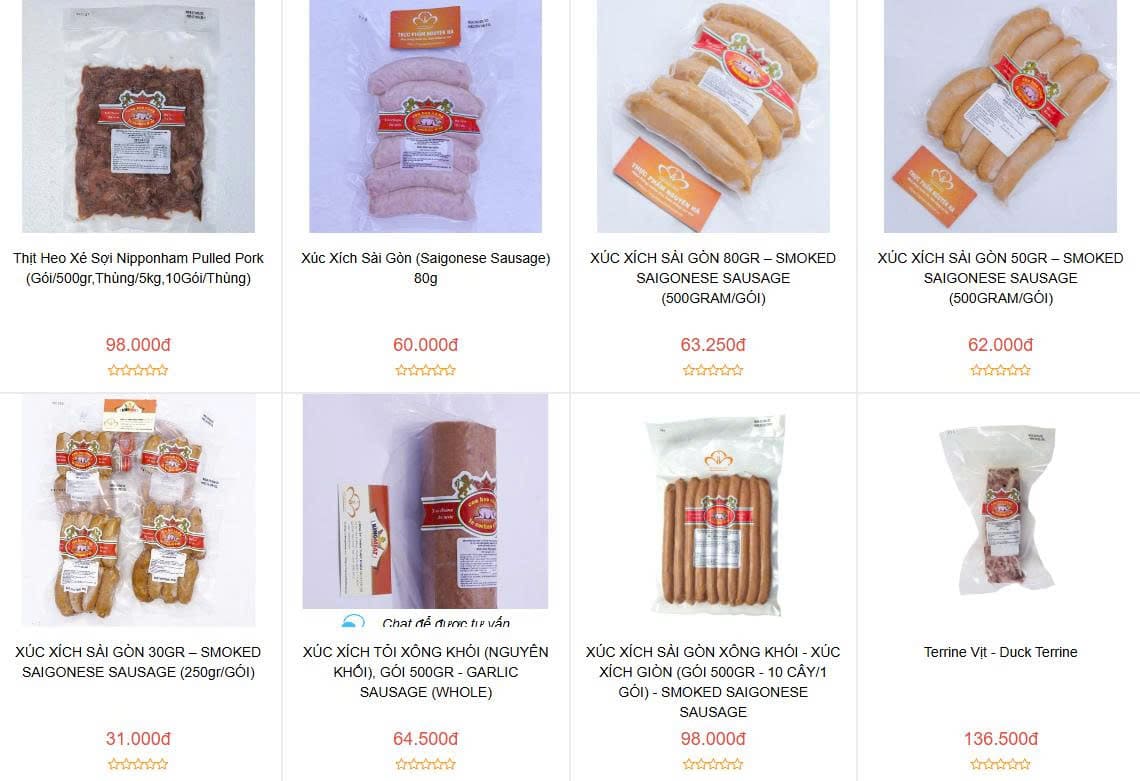Open the XÚC XÍCH SÀI GÒN 50GR smoked title
1140x781 pixels.
[1000, 278]
